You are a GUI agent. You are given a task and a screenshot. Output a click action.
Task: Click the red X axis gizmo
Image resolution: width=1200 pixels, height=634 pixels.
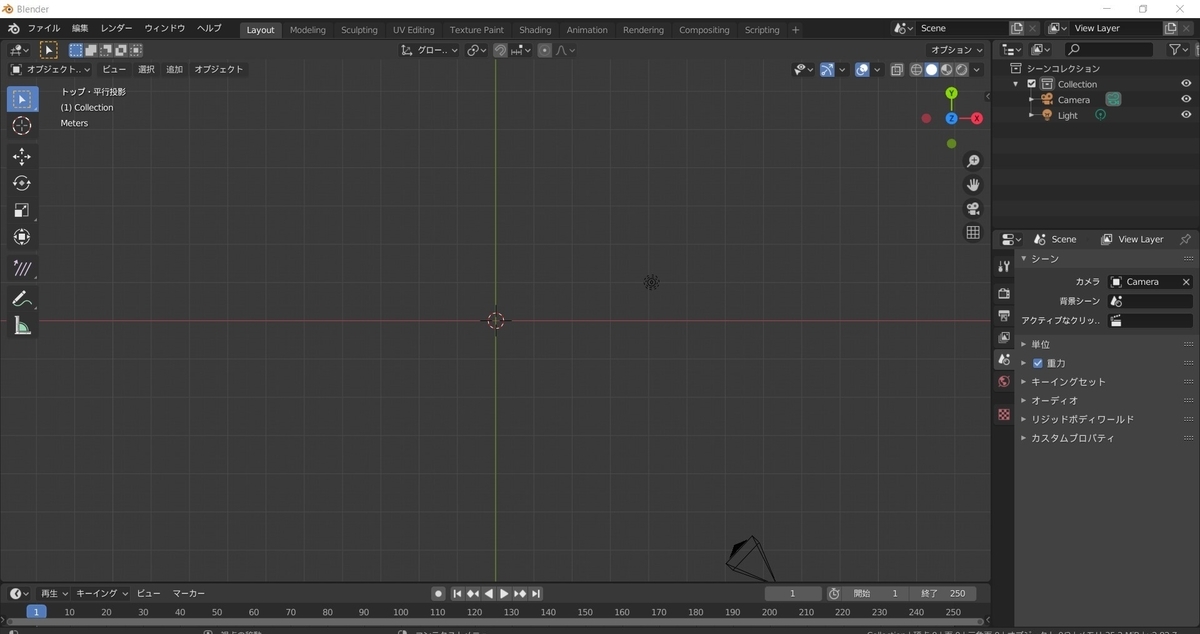pyautogui.click(x=977, y=118)
